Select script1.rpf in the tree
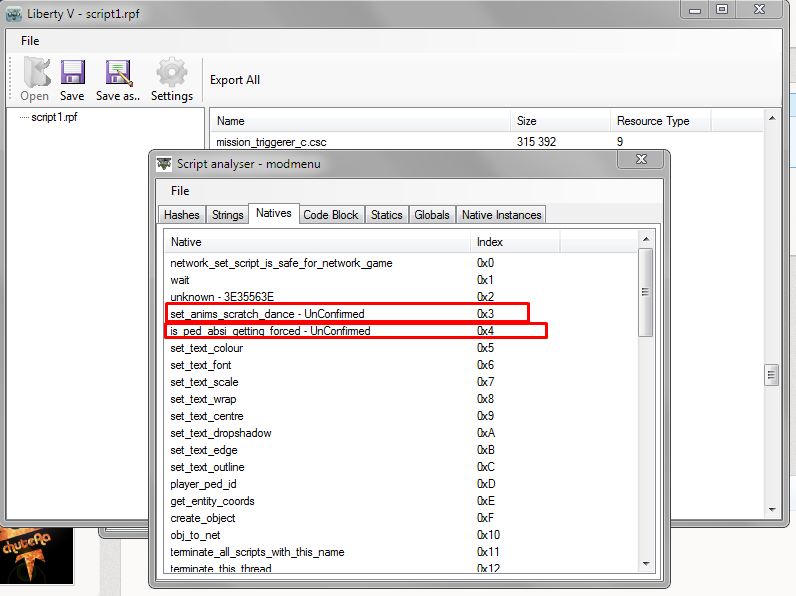 pos(54,117)
